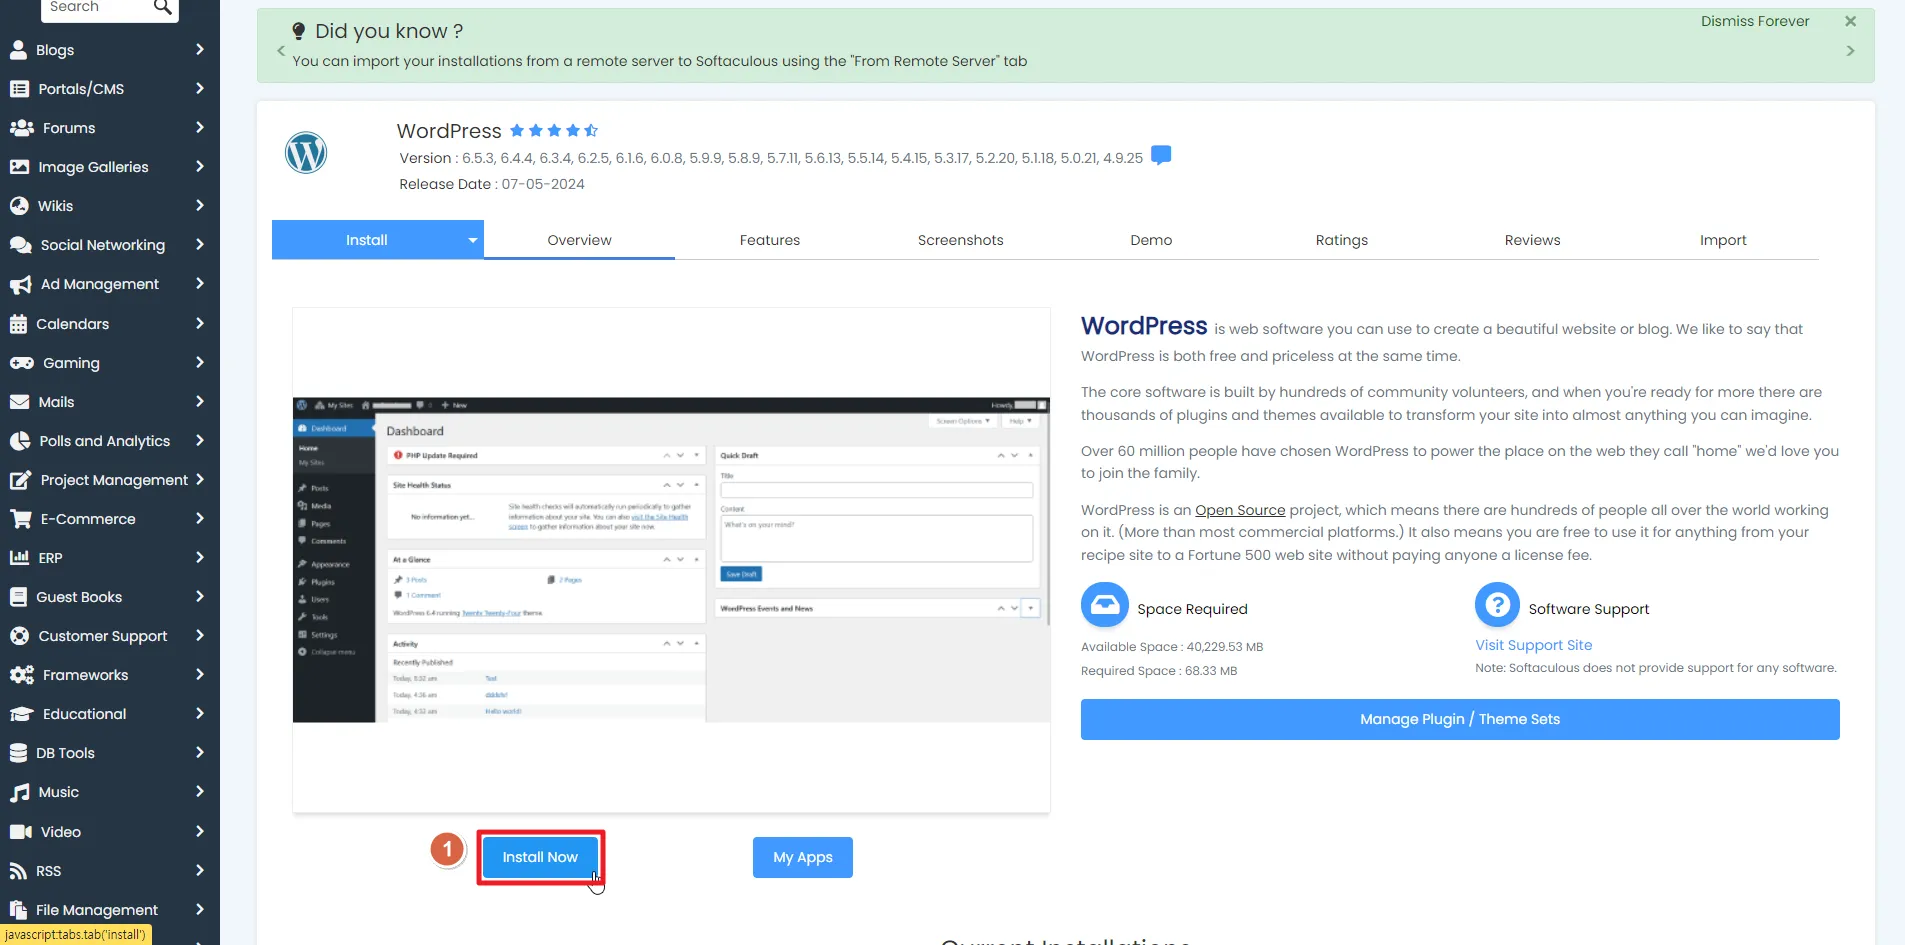Close the Did you know tip
1905x945 pixels.
point(1850,21)
